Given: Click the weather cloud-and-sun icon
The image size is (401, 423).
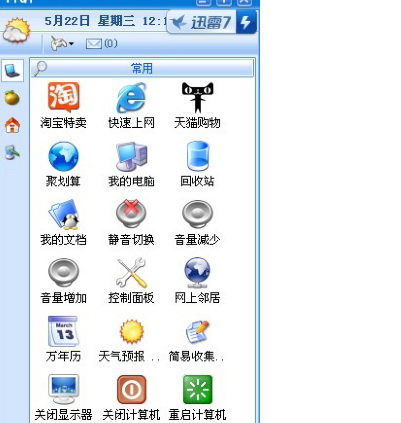Looking at the screenshot, I should 17,31.
